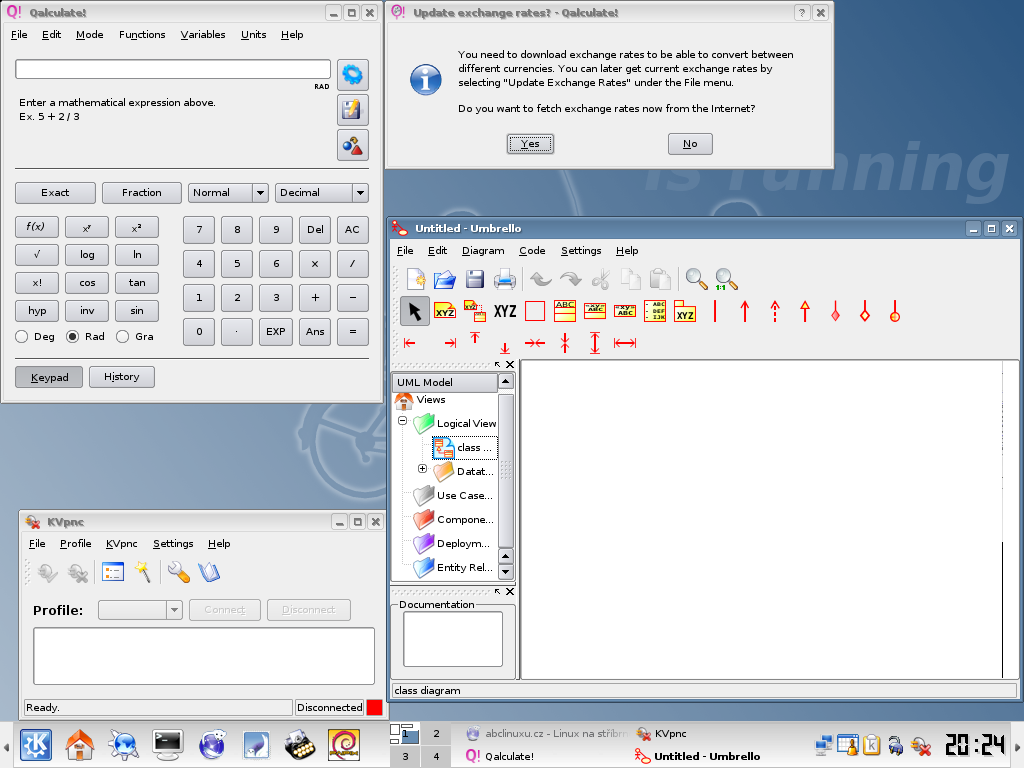Toggle inv in Qalculate keypad
Image resolution: width=1024 pixels, height=768 pixels.
[x=87, y=311]
